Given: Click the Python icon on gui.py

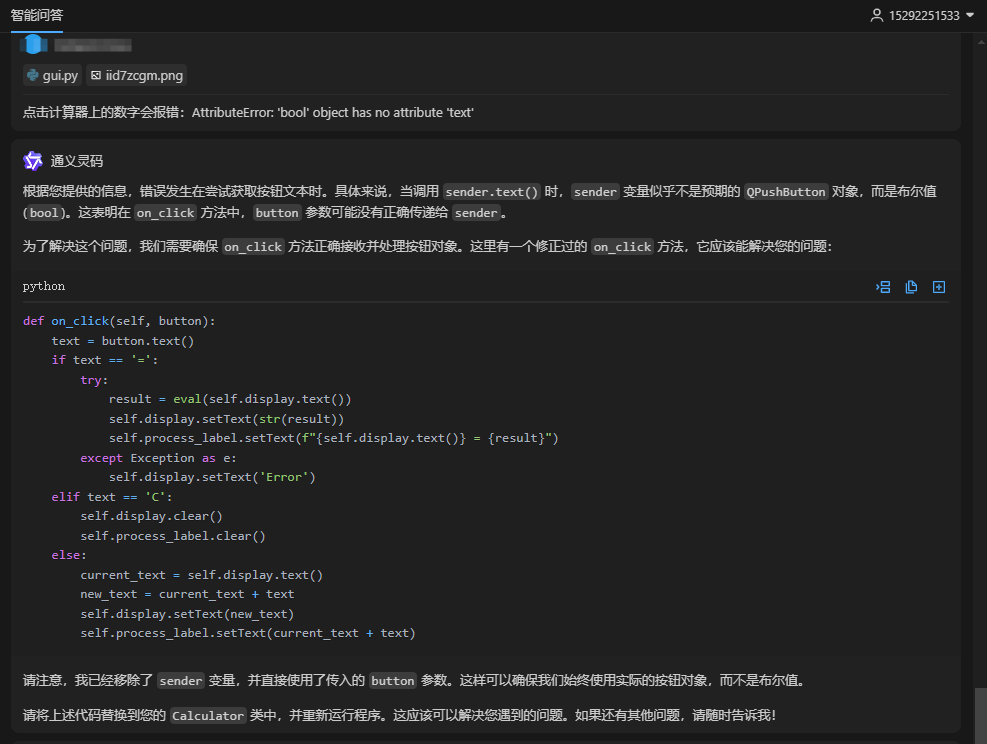Looking at the screenshot, I should (x=33, y=76).
